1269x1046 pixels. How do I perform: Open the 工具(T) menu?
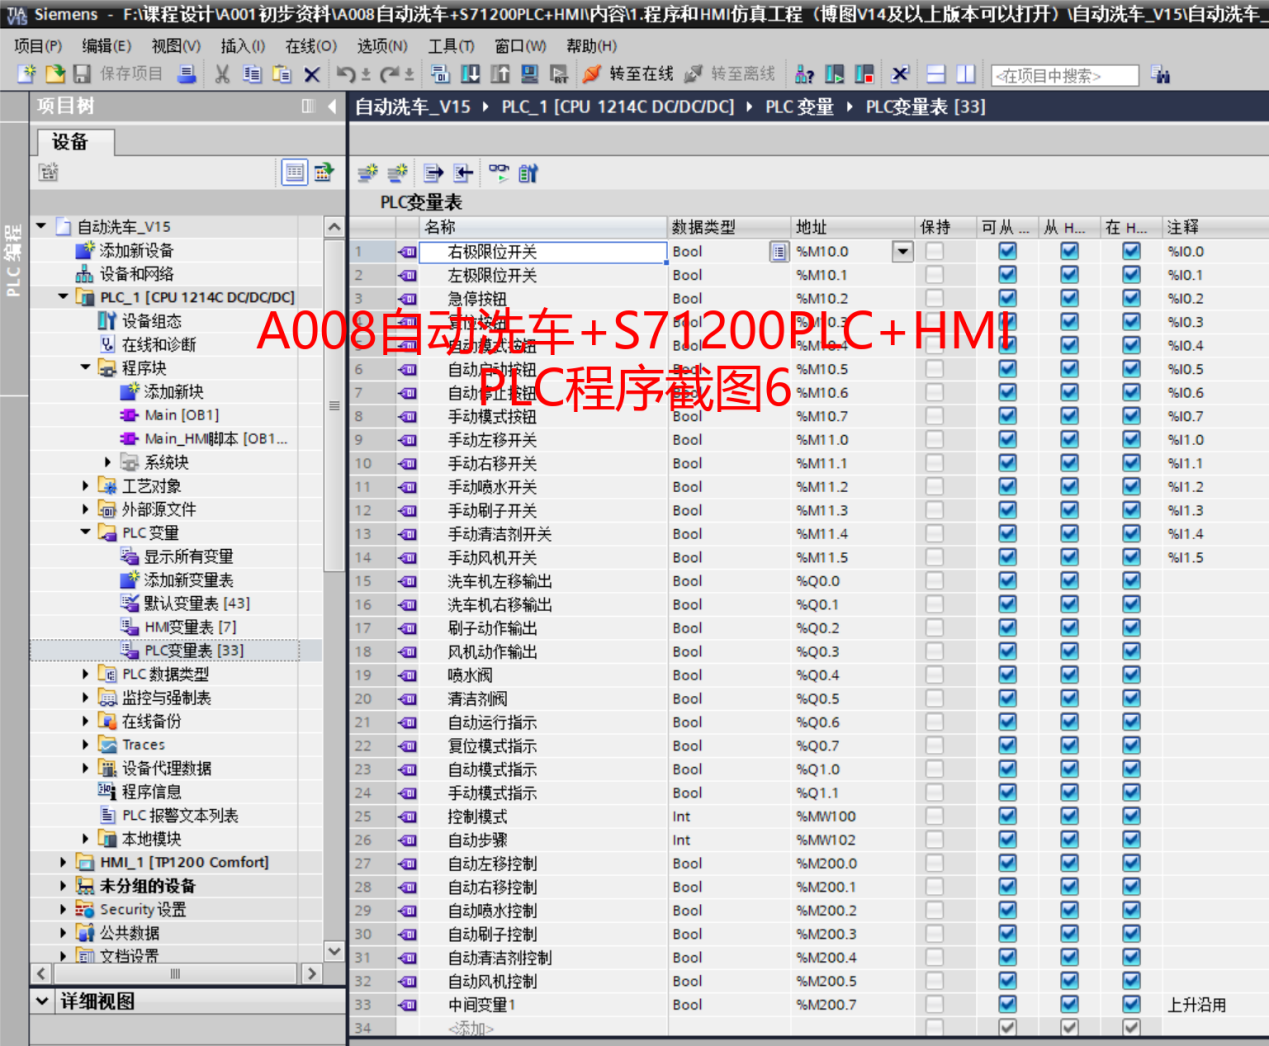451,46
